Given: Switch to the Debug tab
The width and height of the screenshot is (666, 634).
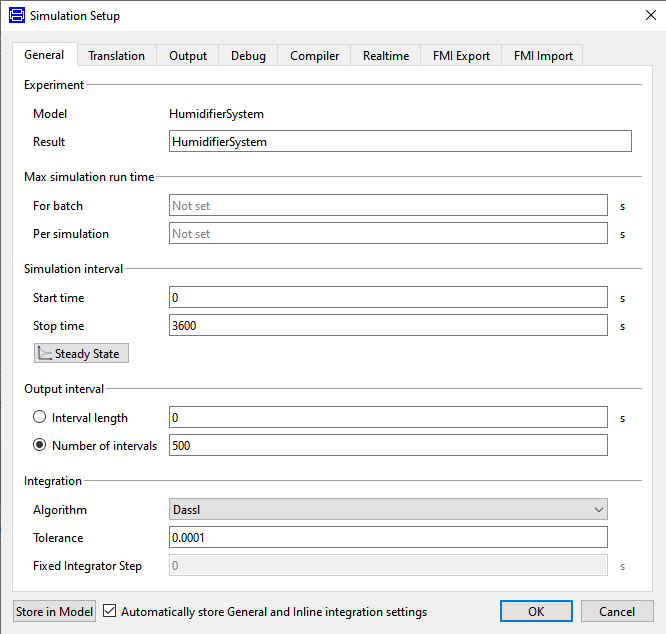Looking at the screenshot, I should (248, 56).
